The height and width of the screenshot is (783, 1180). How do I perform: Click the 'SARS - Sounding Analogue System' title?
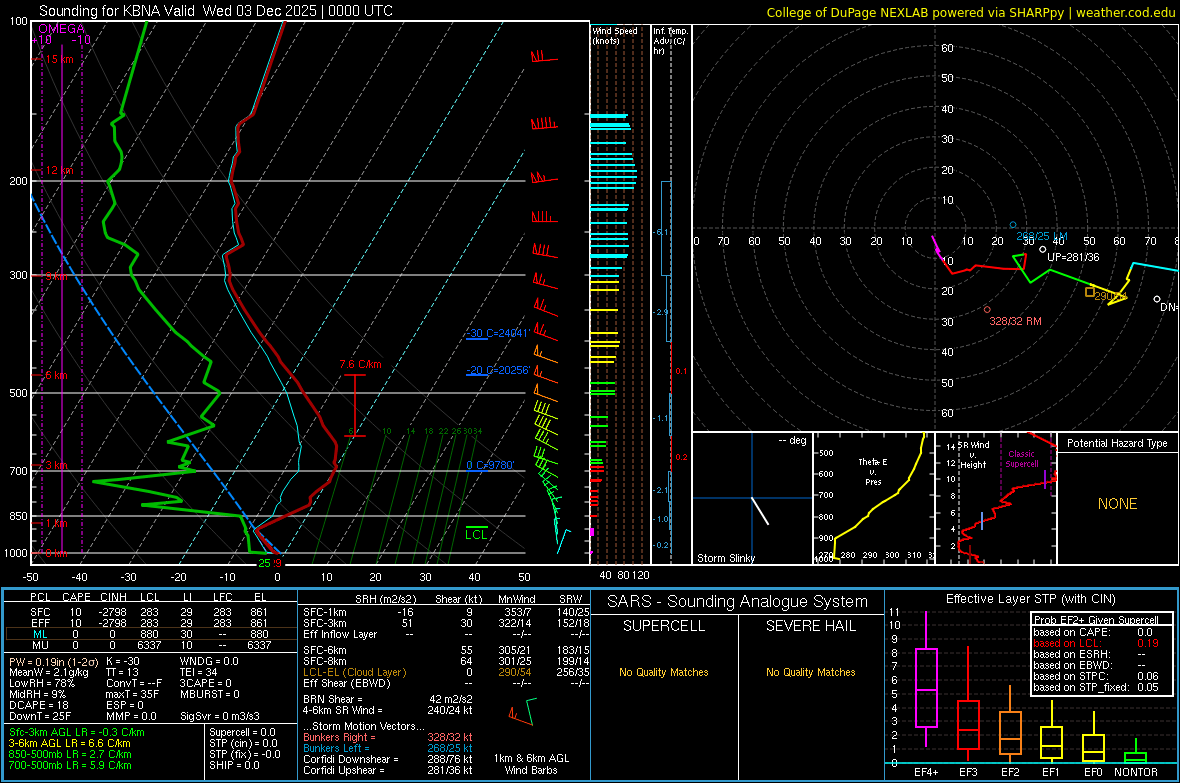[x=737, y=602]
